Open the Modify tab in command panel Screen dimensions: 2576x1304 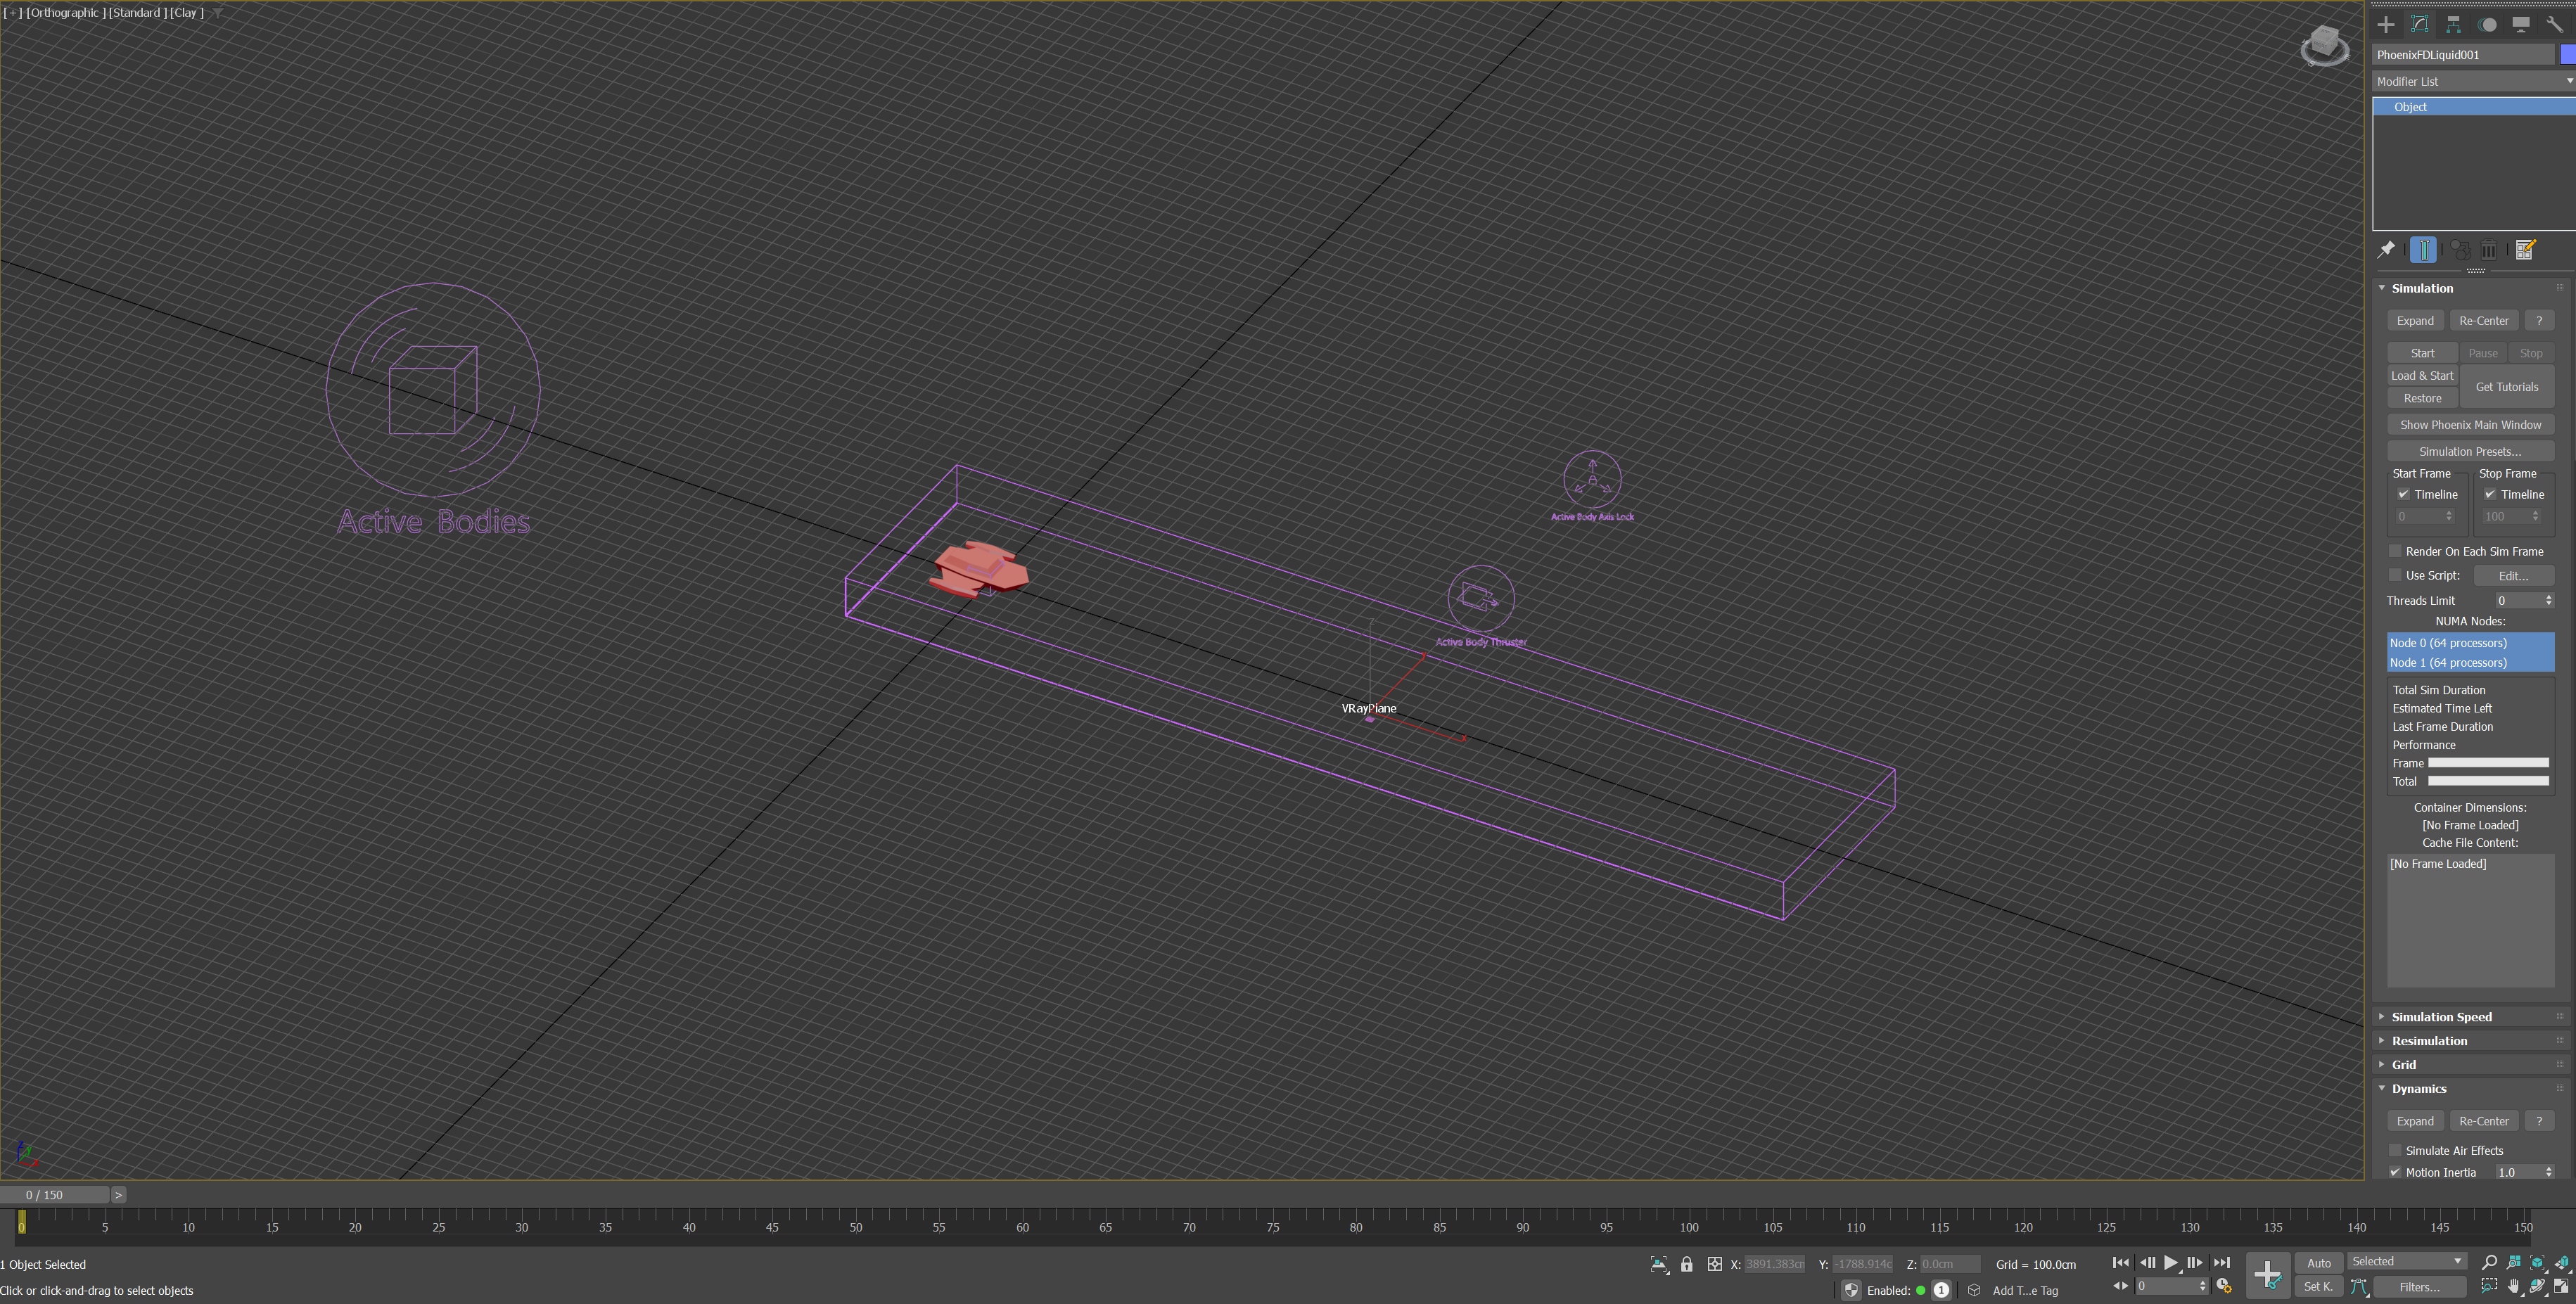pyautogui.click(x=2420, y=25)
